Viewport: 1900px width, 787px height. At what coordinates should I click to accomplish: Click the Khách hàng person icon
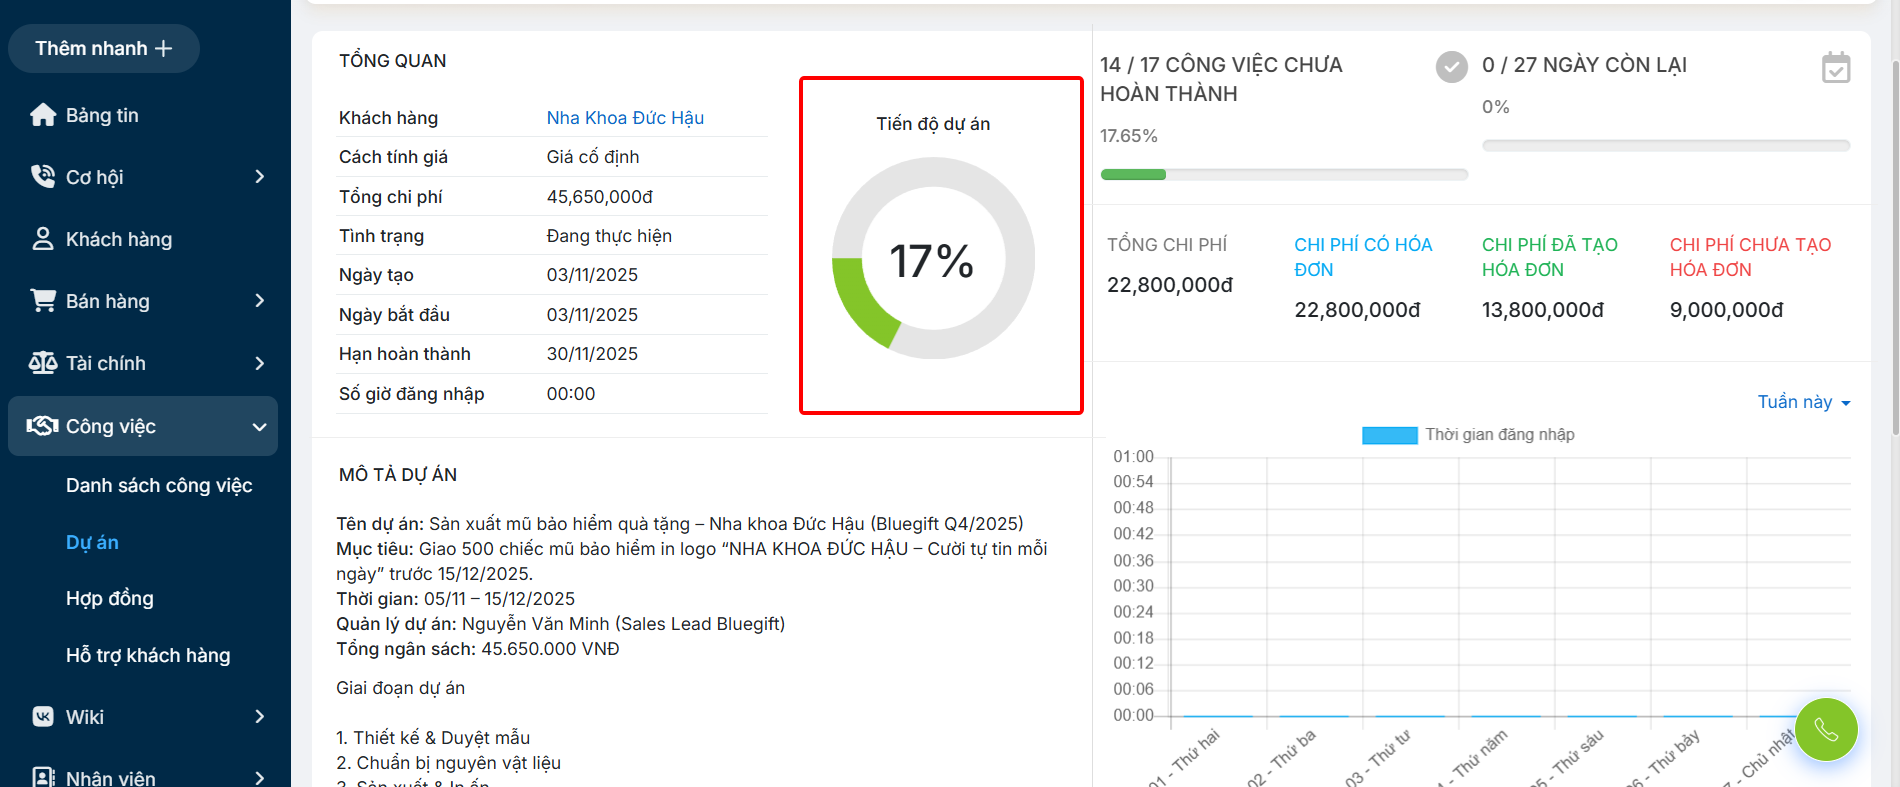[43, 239]
